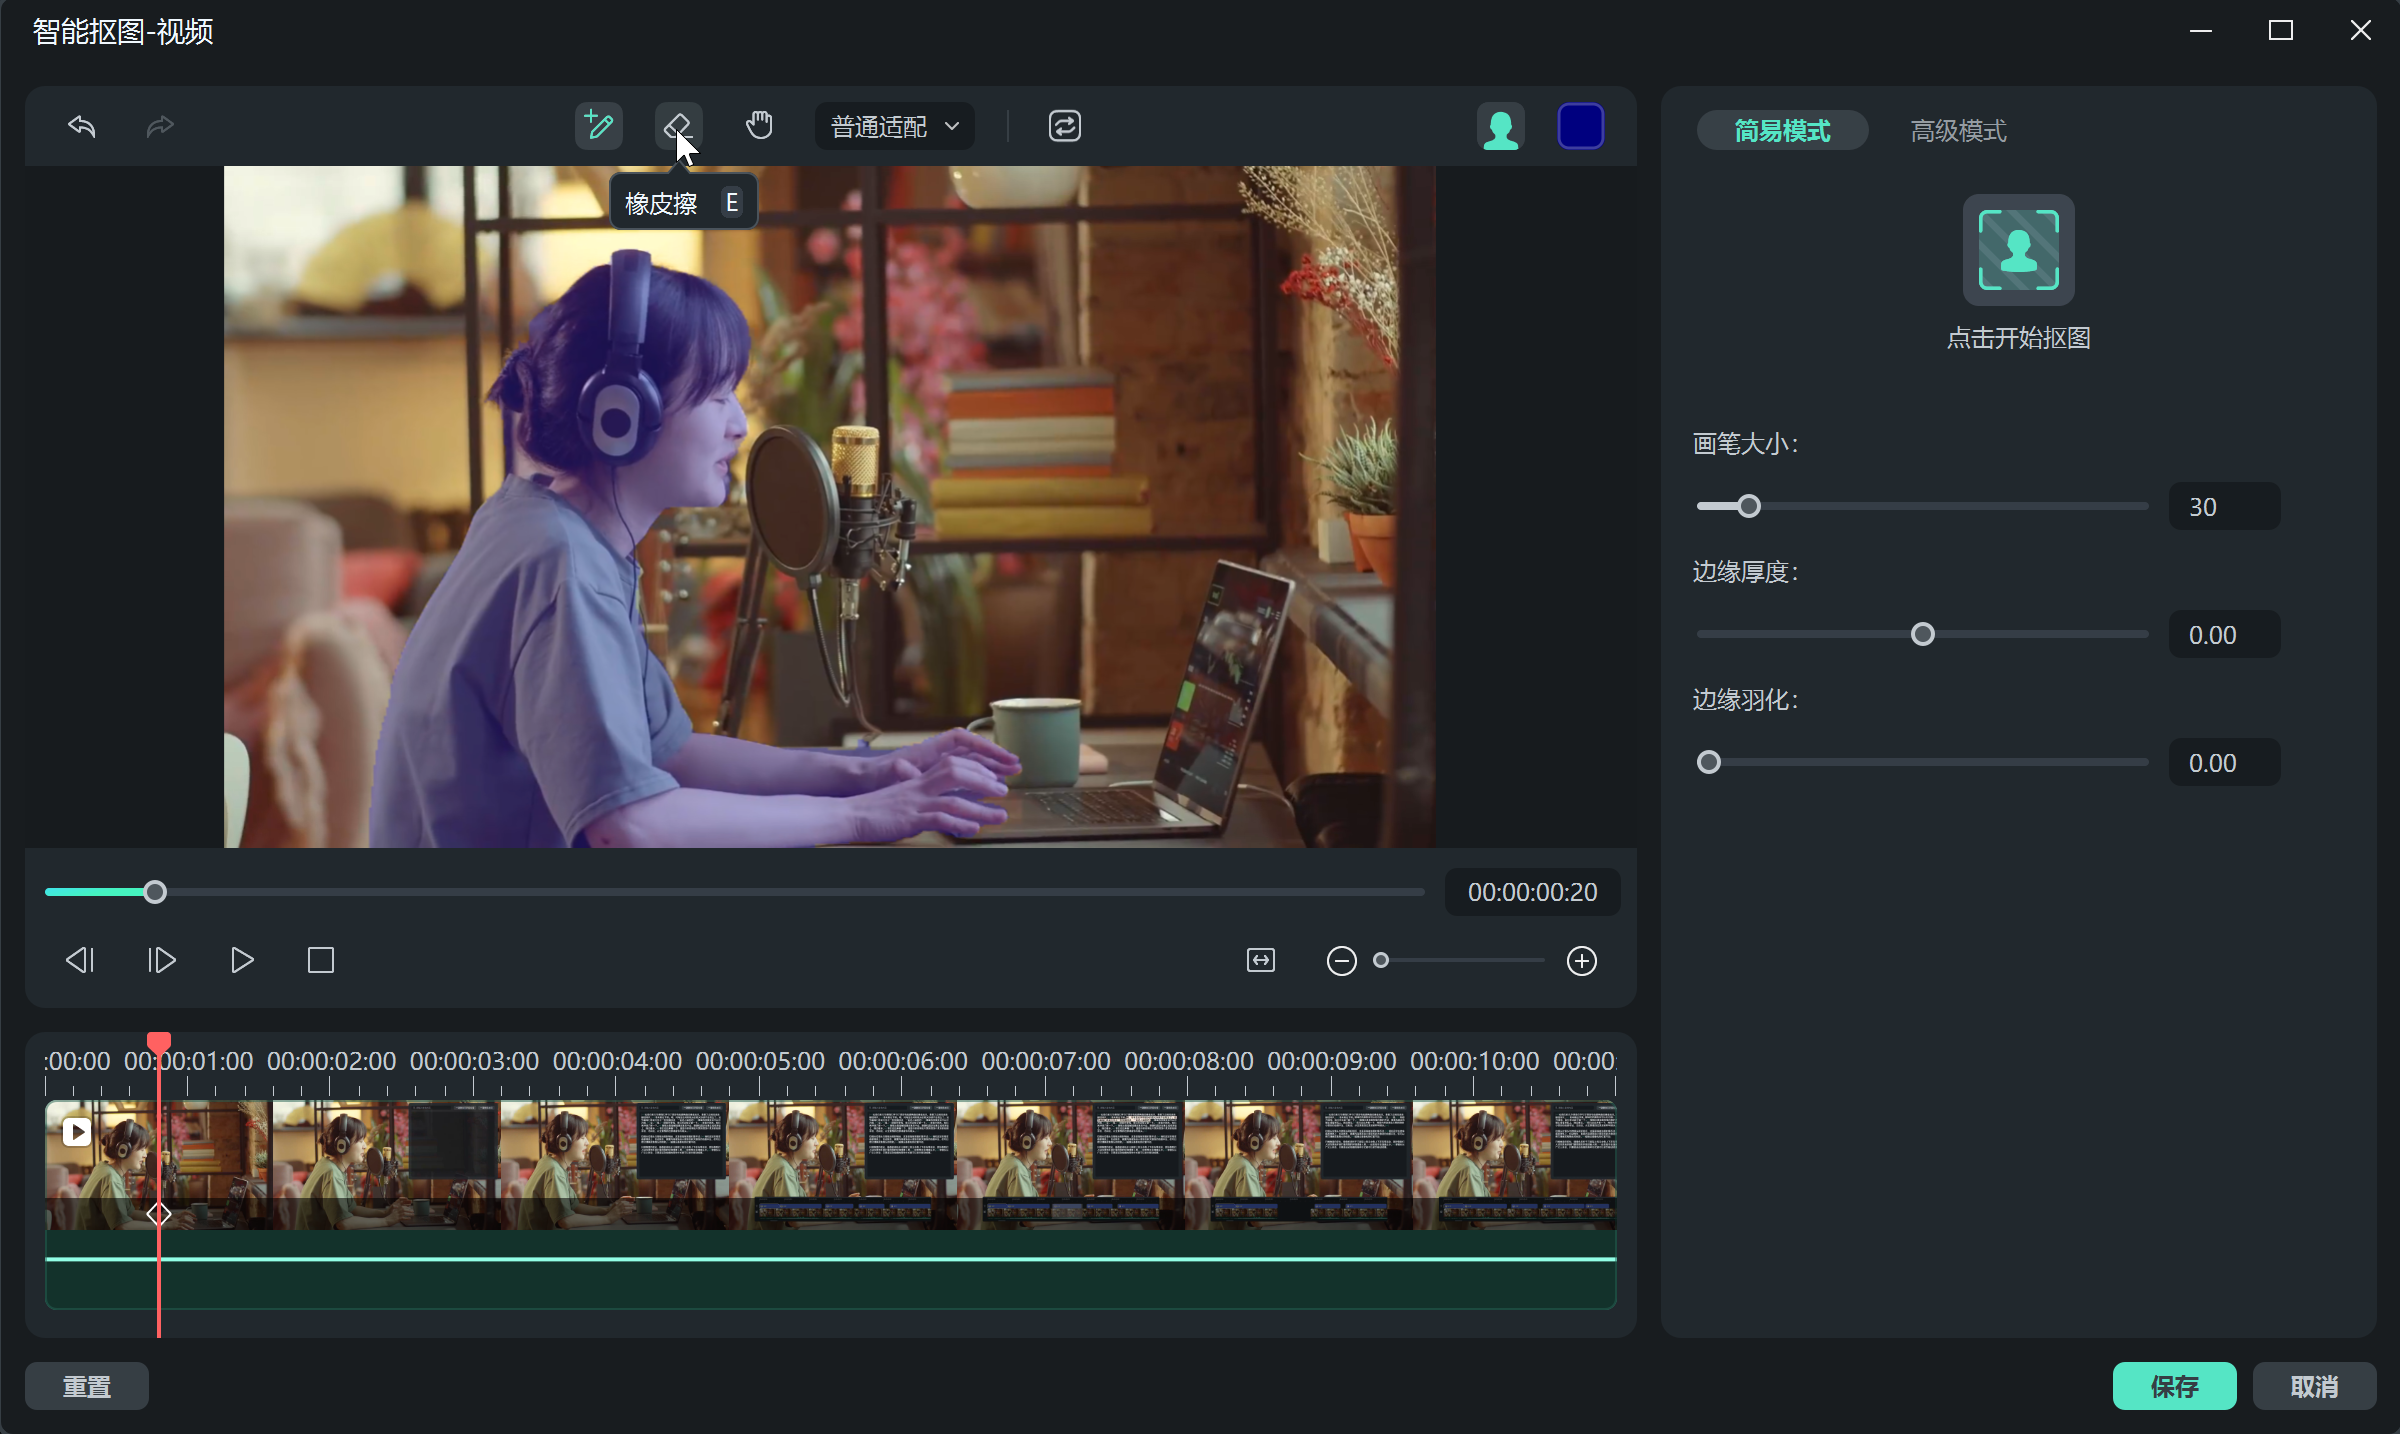2400x1434 pixels.
Task: Select the smart brush add tool
Action: 598,126
